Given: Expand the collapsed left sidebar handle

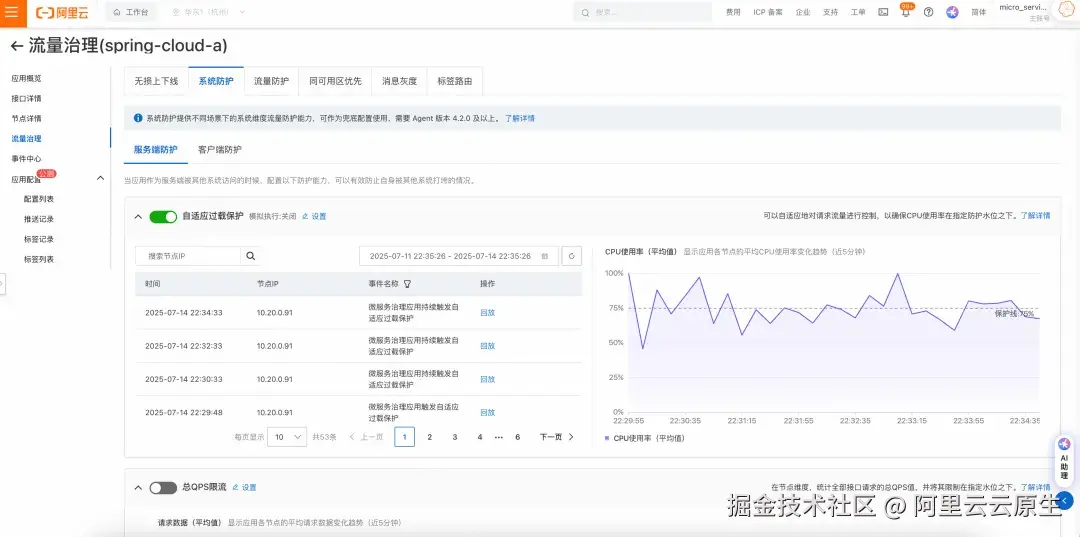Looking at the screenshot, I should [x=2, y=283].
